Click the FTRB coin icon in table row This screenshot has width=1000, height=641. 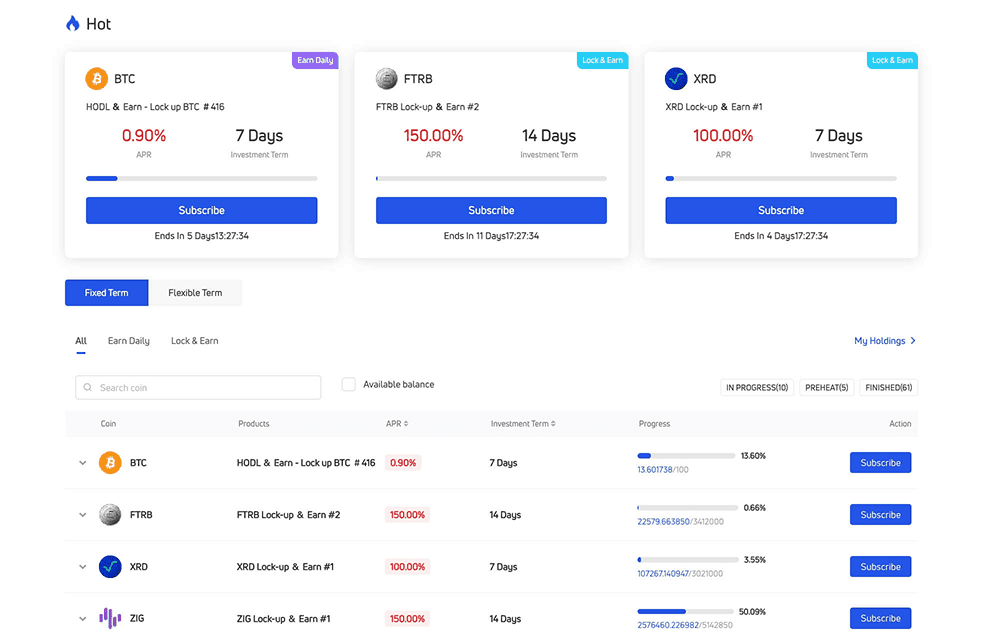(110, 515)
